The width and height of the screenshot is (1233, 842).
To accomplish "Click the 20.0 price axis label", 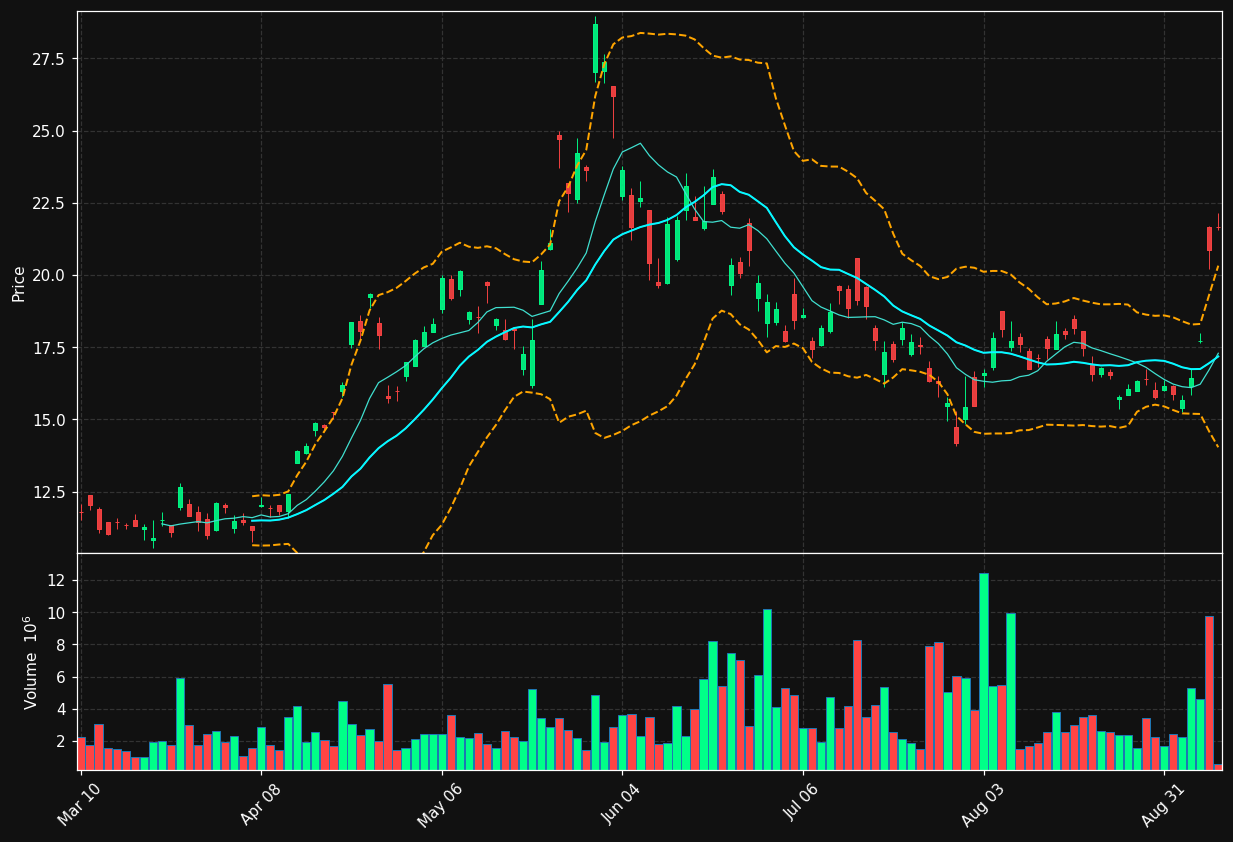I will (47, 275).
